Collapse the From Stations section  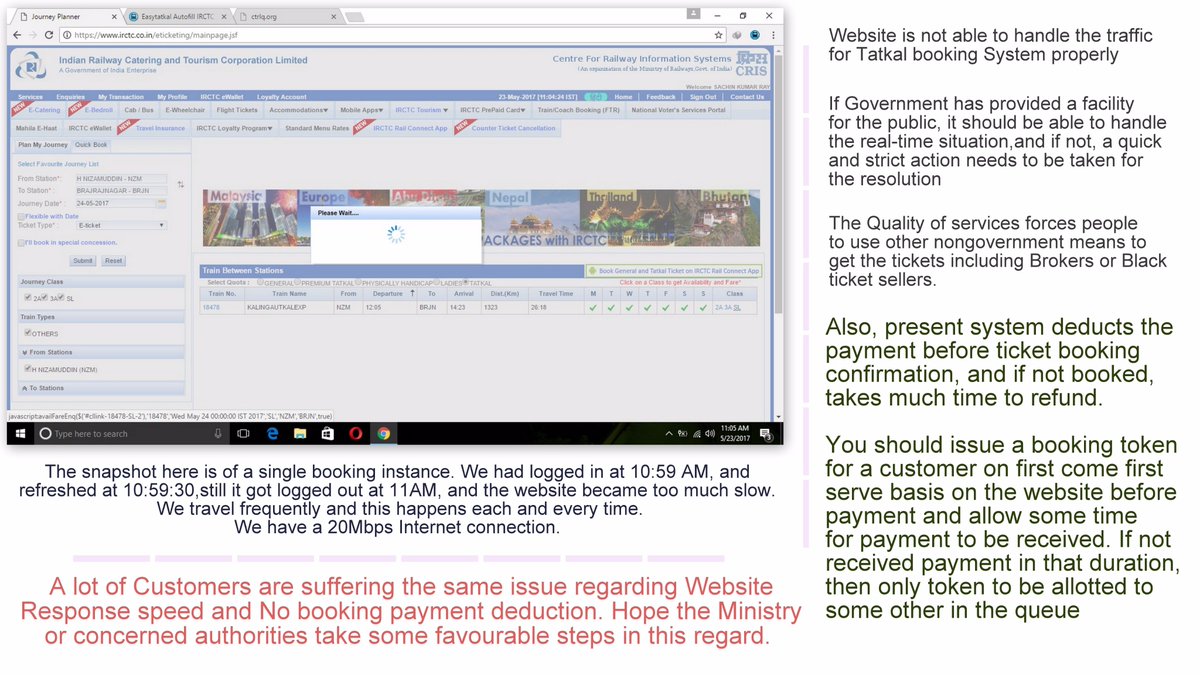click(x=102, y=352)
